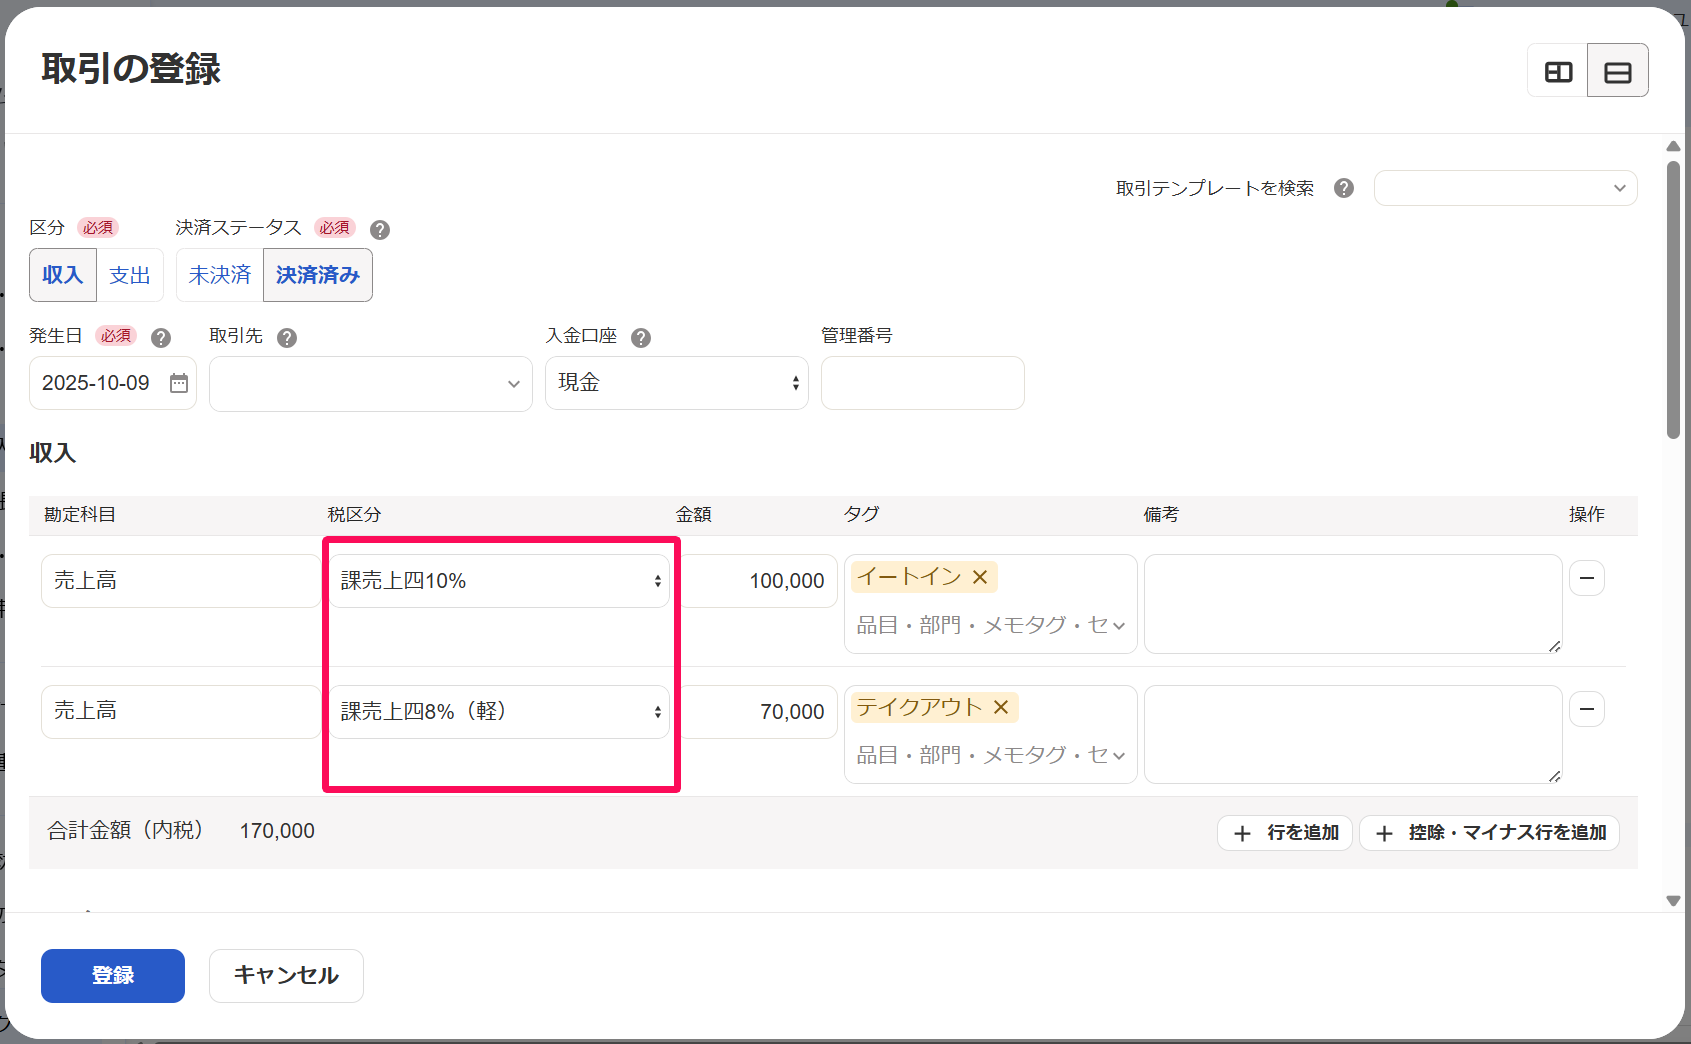Open 入金口座 dropdown showing 現金
The width and height of the screenshot is (1691, 1044).
pos(677,383)
